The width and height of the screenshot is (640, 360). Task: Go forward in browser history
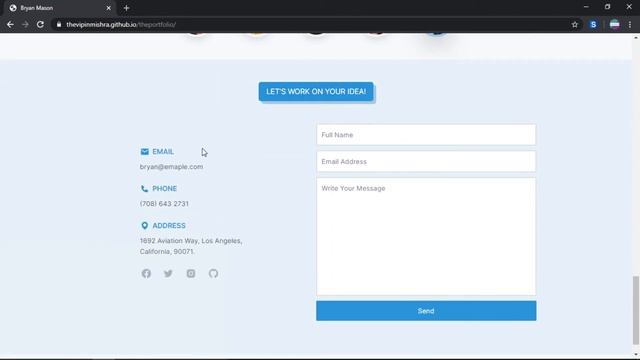[25, 24]
